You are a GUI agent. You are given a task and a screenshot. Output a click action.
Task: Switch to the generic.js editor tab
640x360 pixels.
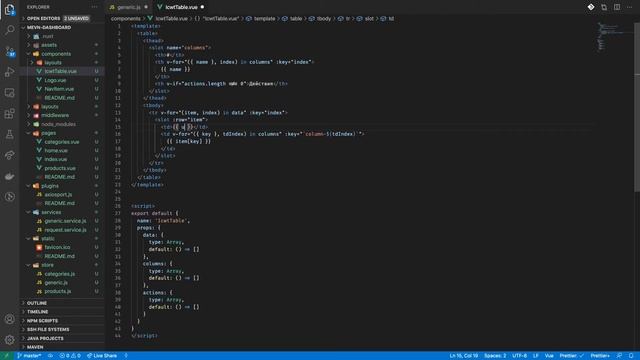pyautogui.click(x=129, y=7)
